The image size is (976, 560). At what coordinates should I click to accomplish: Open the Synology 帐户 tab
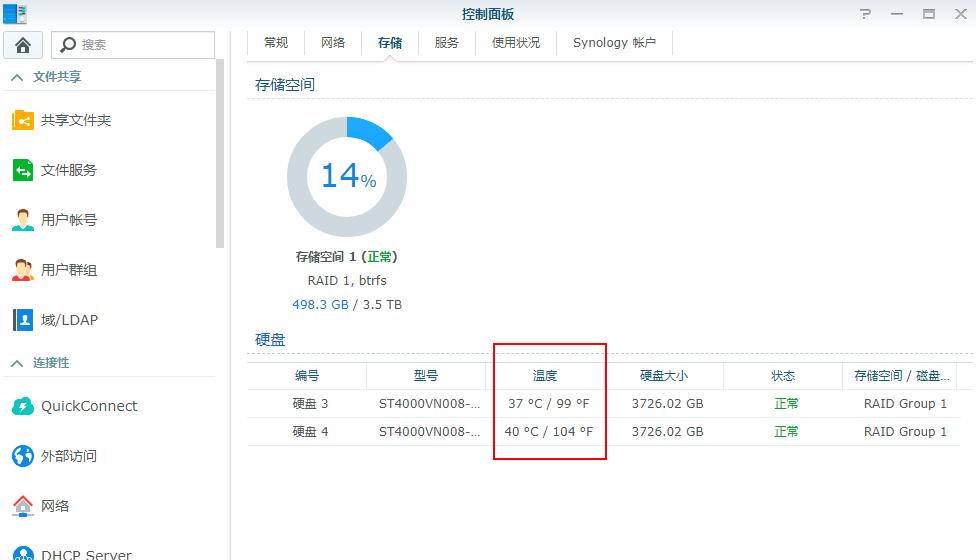614,43
